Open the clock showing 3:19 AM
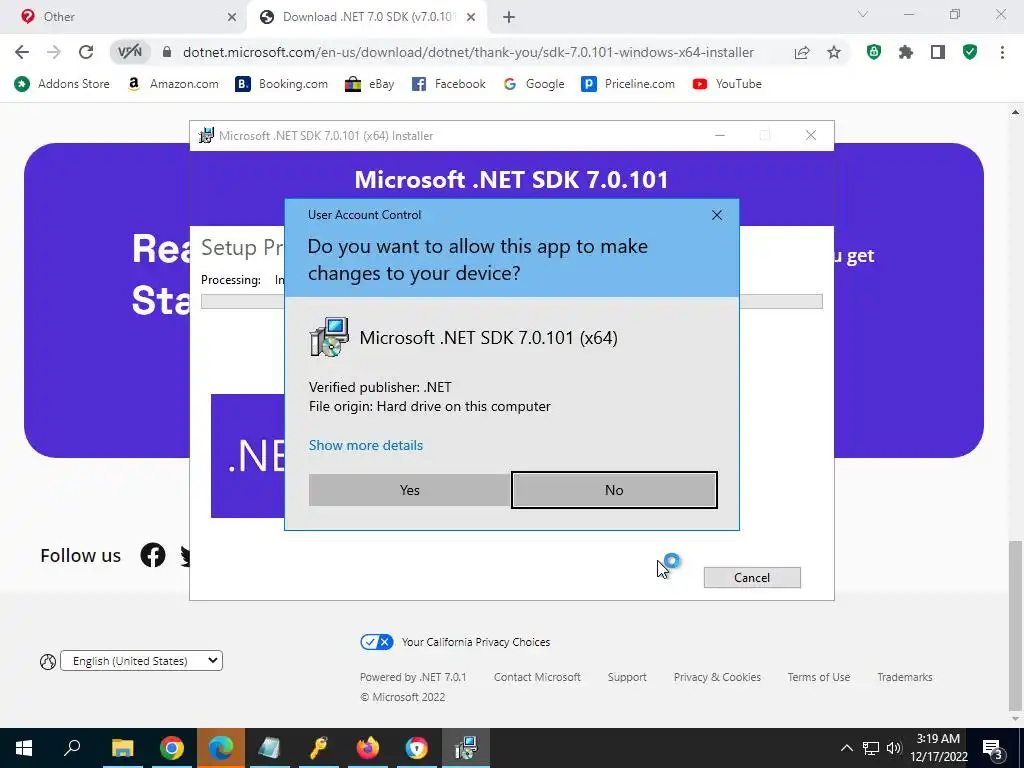Viewport: 1024px width, 768px height. click(x=938, y=748)
